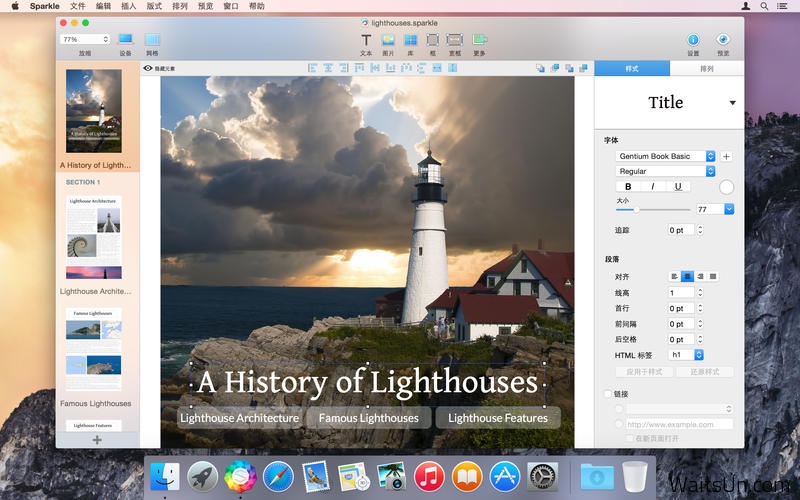Click the 设备 device toolbar icon
This screenshot has width=800, height=500.
tap(126, 40)
